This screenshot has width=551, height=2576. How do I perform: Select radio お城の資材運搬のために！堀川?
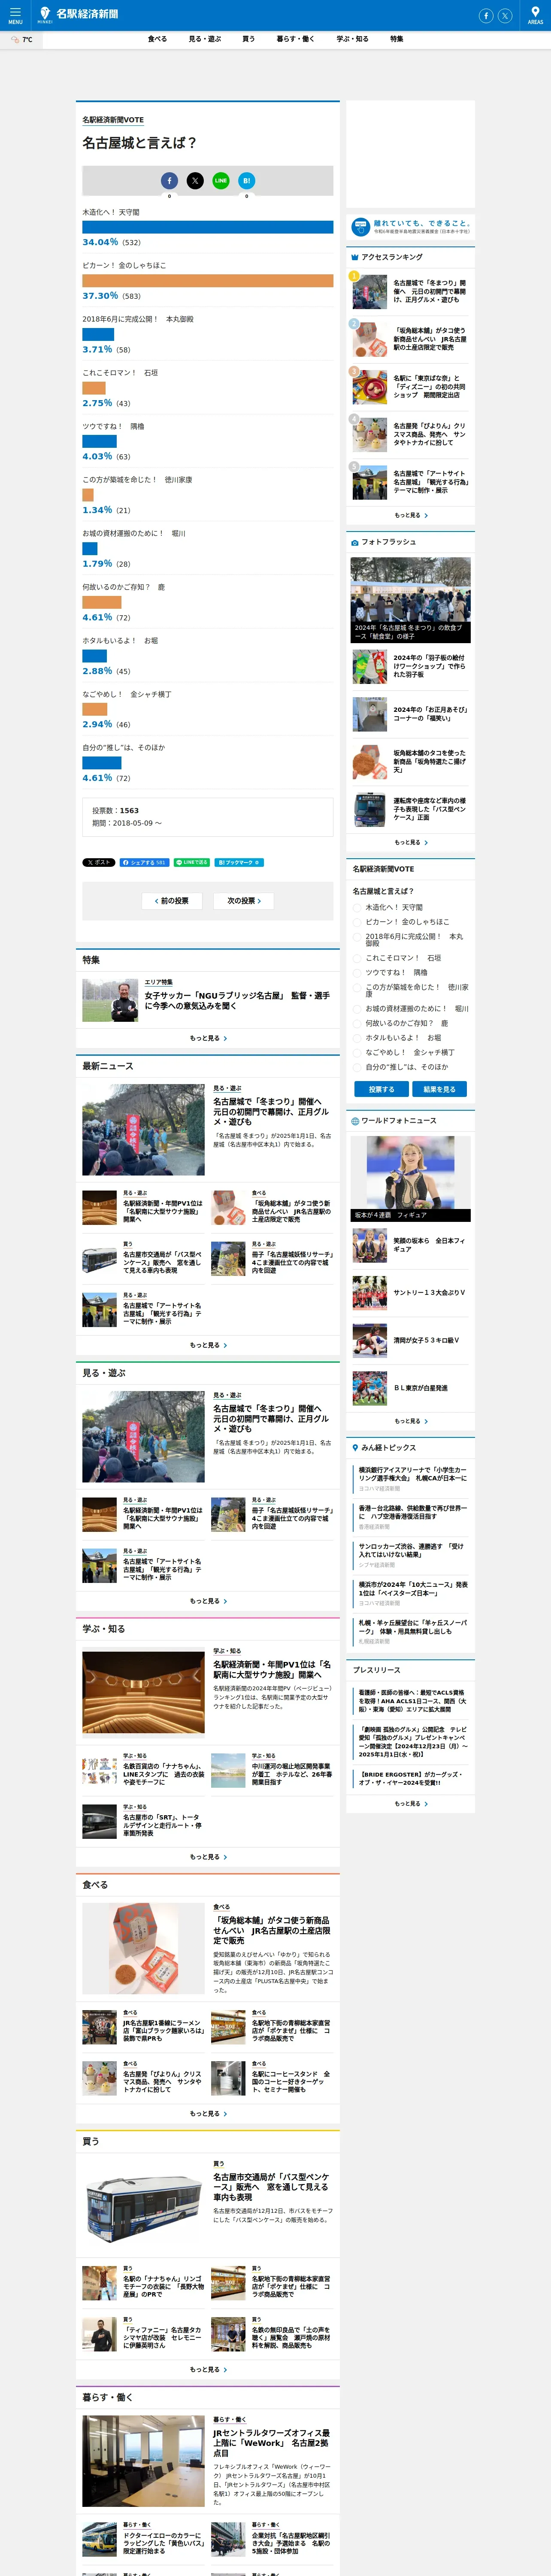point(357,1009)
